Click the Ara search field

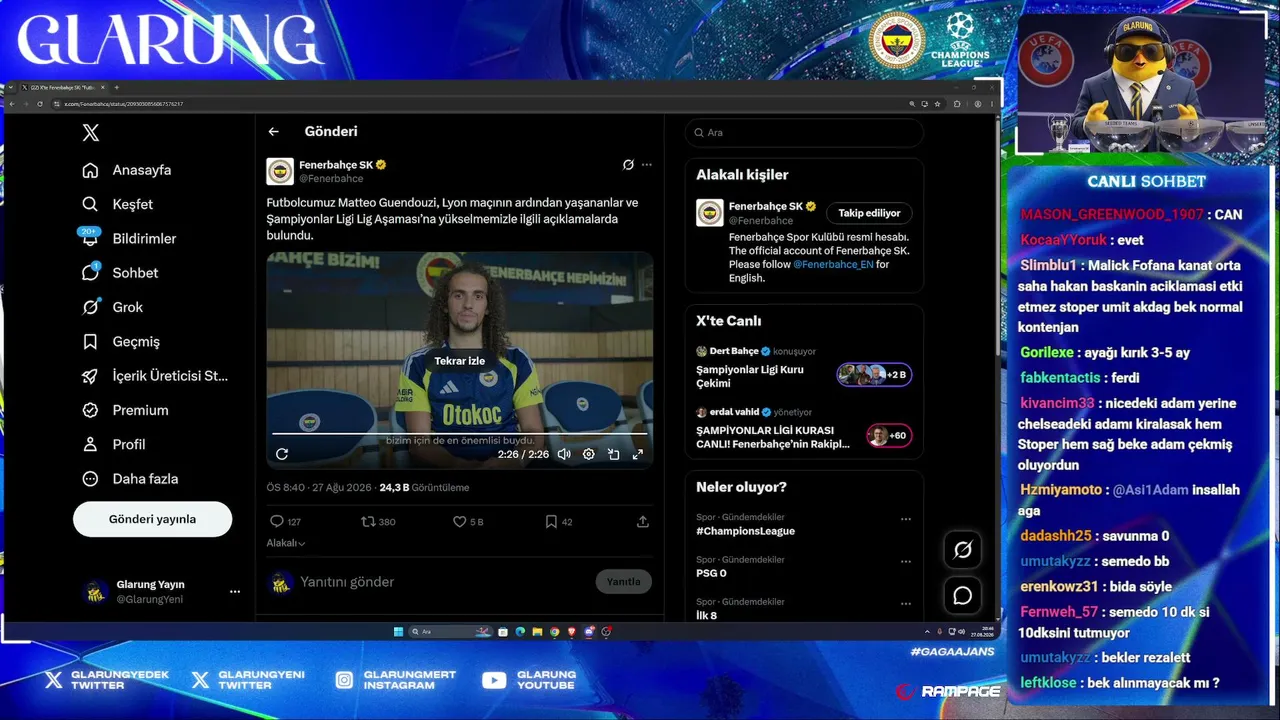(x=804, y=132)
